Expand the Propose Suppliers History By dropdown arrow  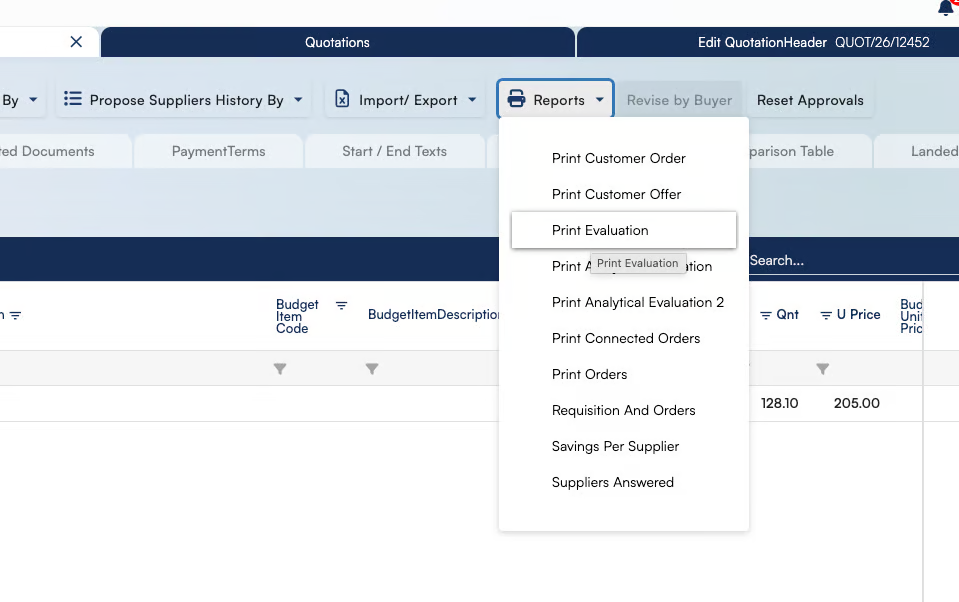(x=298, y=100)
